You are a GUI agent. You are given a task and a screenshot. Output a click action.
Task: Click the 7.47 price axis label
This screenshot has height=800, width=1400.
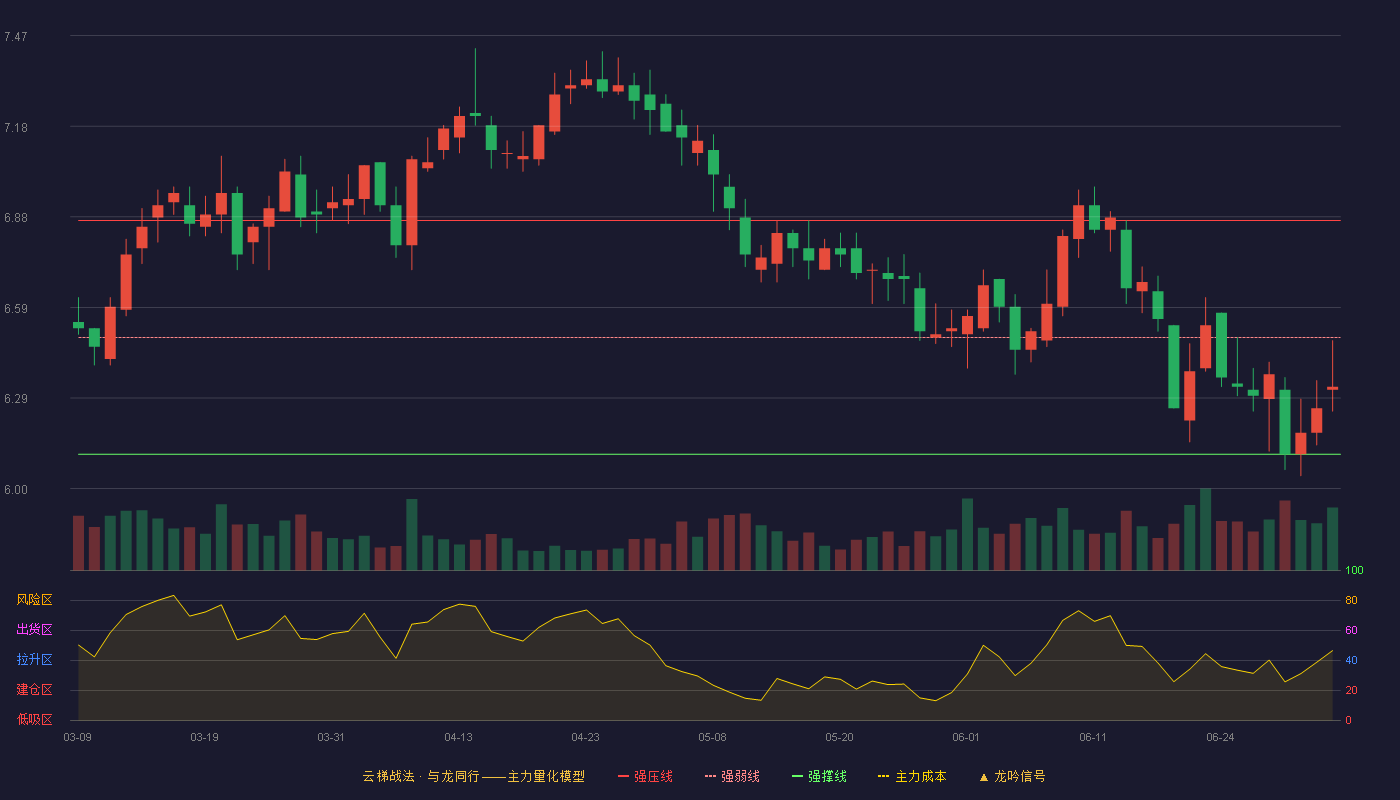pyautogui.click(x=16, y=37)
